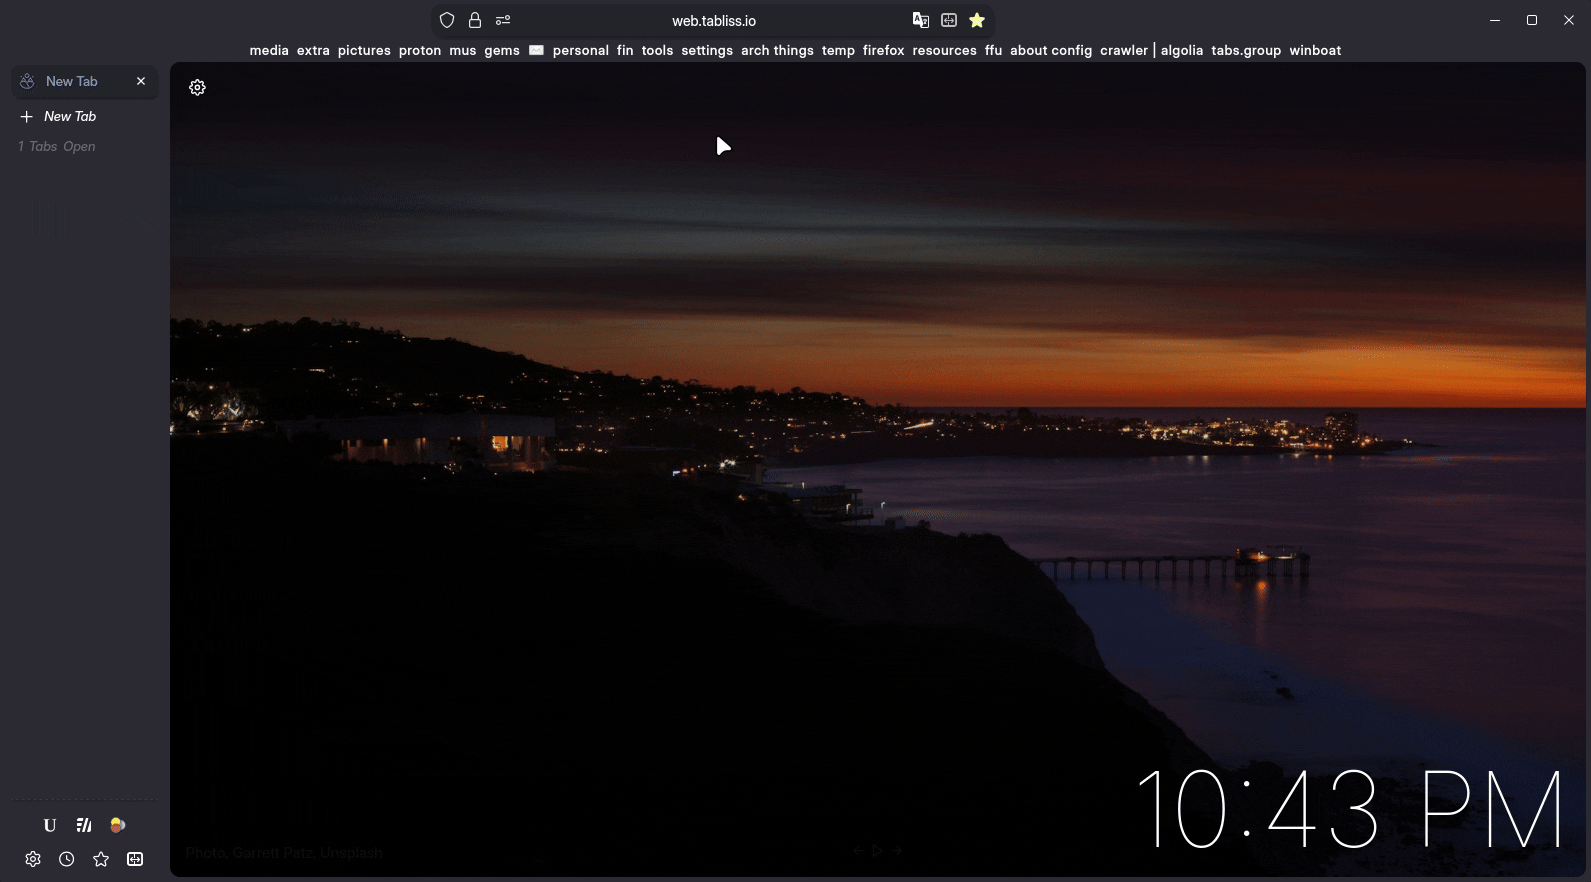This screenshot has width=1591, height=882.
Task: Open the 'about config' bookmark
Action: click(x=1051, y=50)
